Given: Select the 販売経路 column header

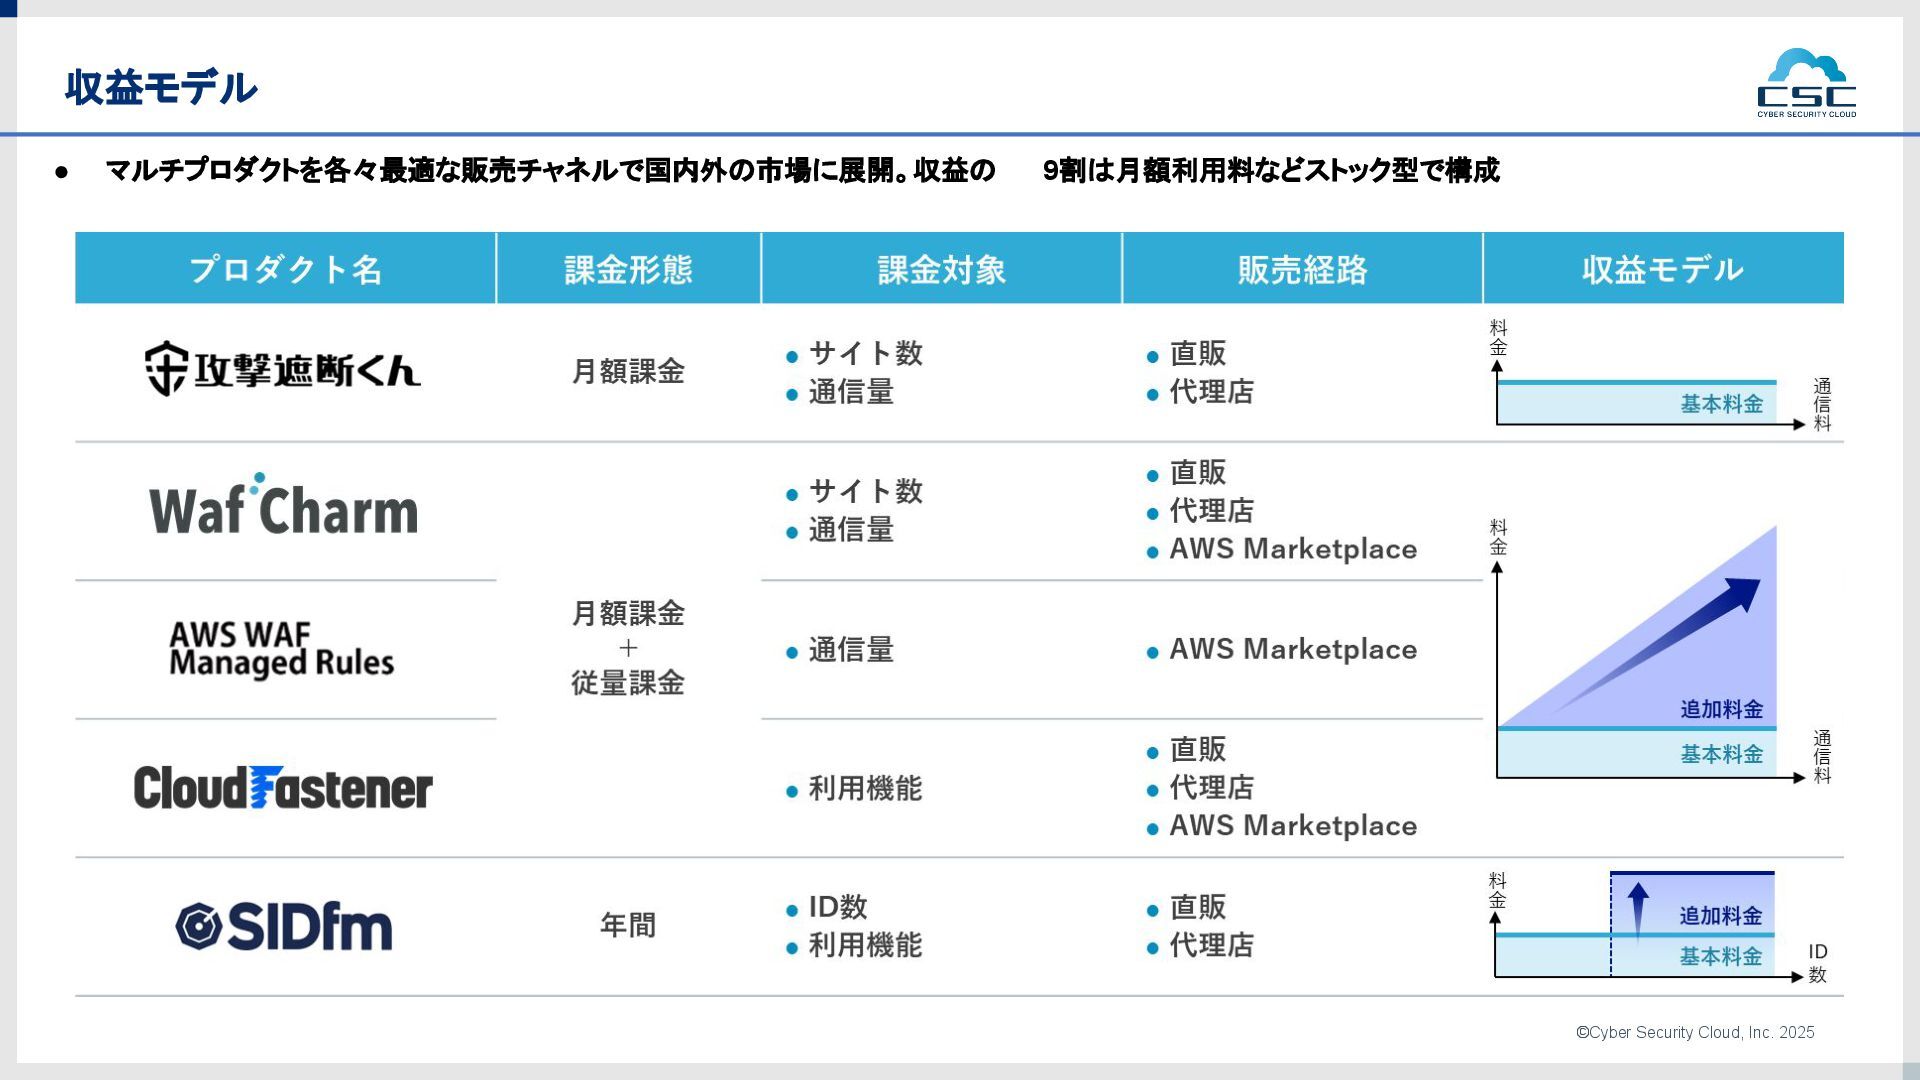Looking at the screenshot, I should [1302, 268].
